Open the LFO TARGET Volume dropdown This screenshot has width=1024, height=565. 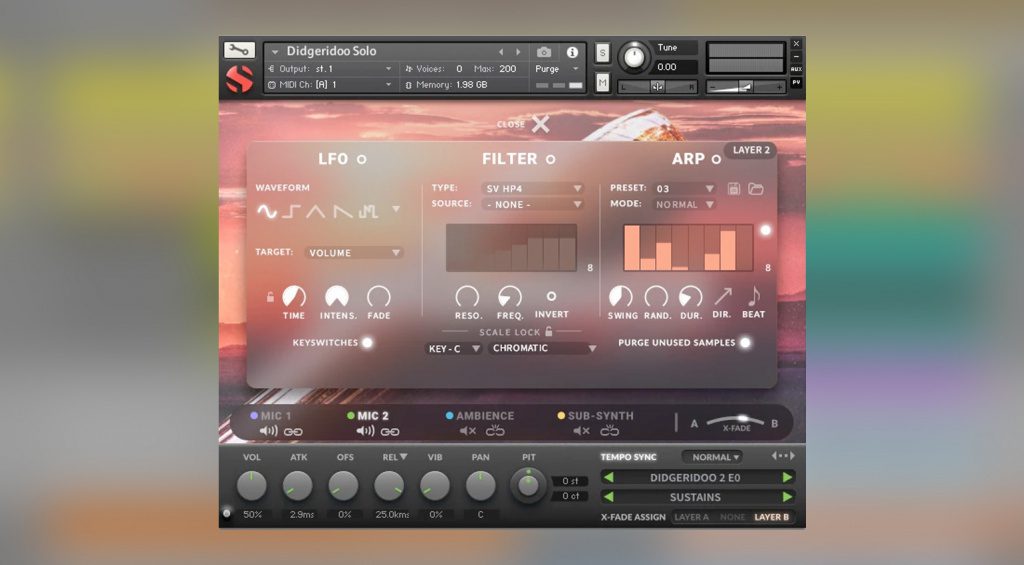[x=353, y=253]
